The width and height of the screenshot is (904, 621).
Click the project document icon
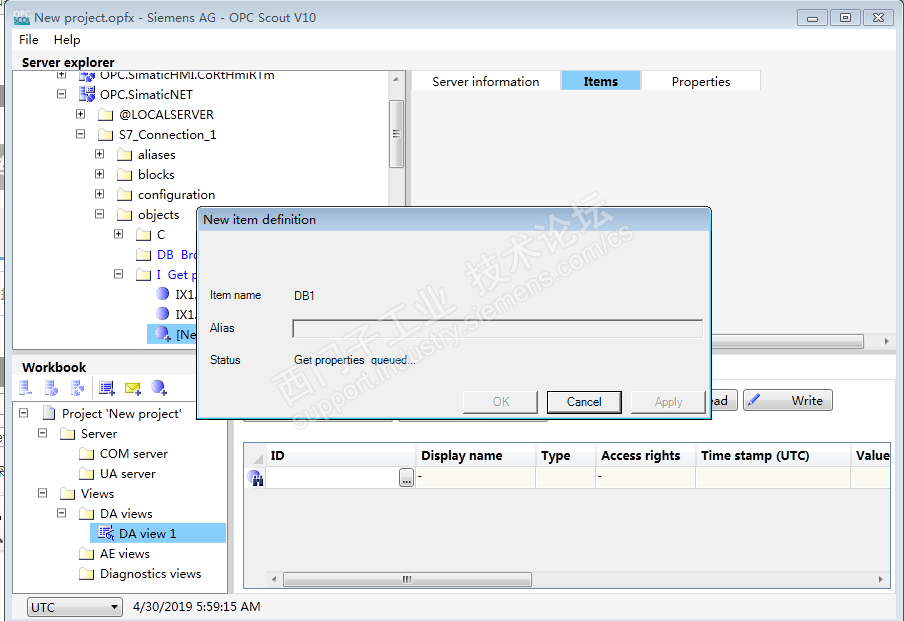point(50,413)
